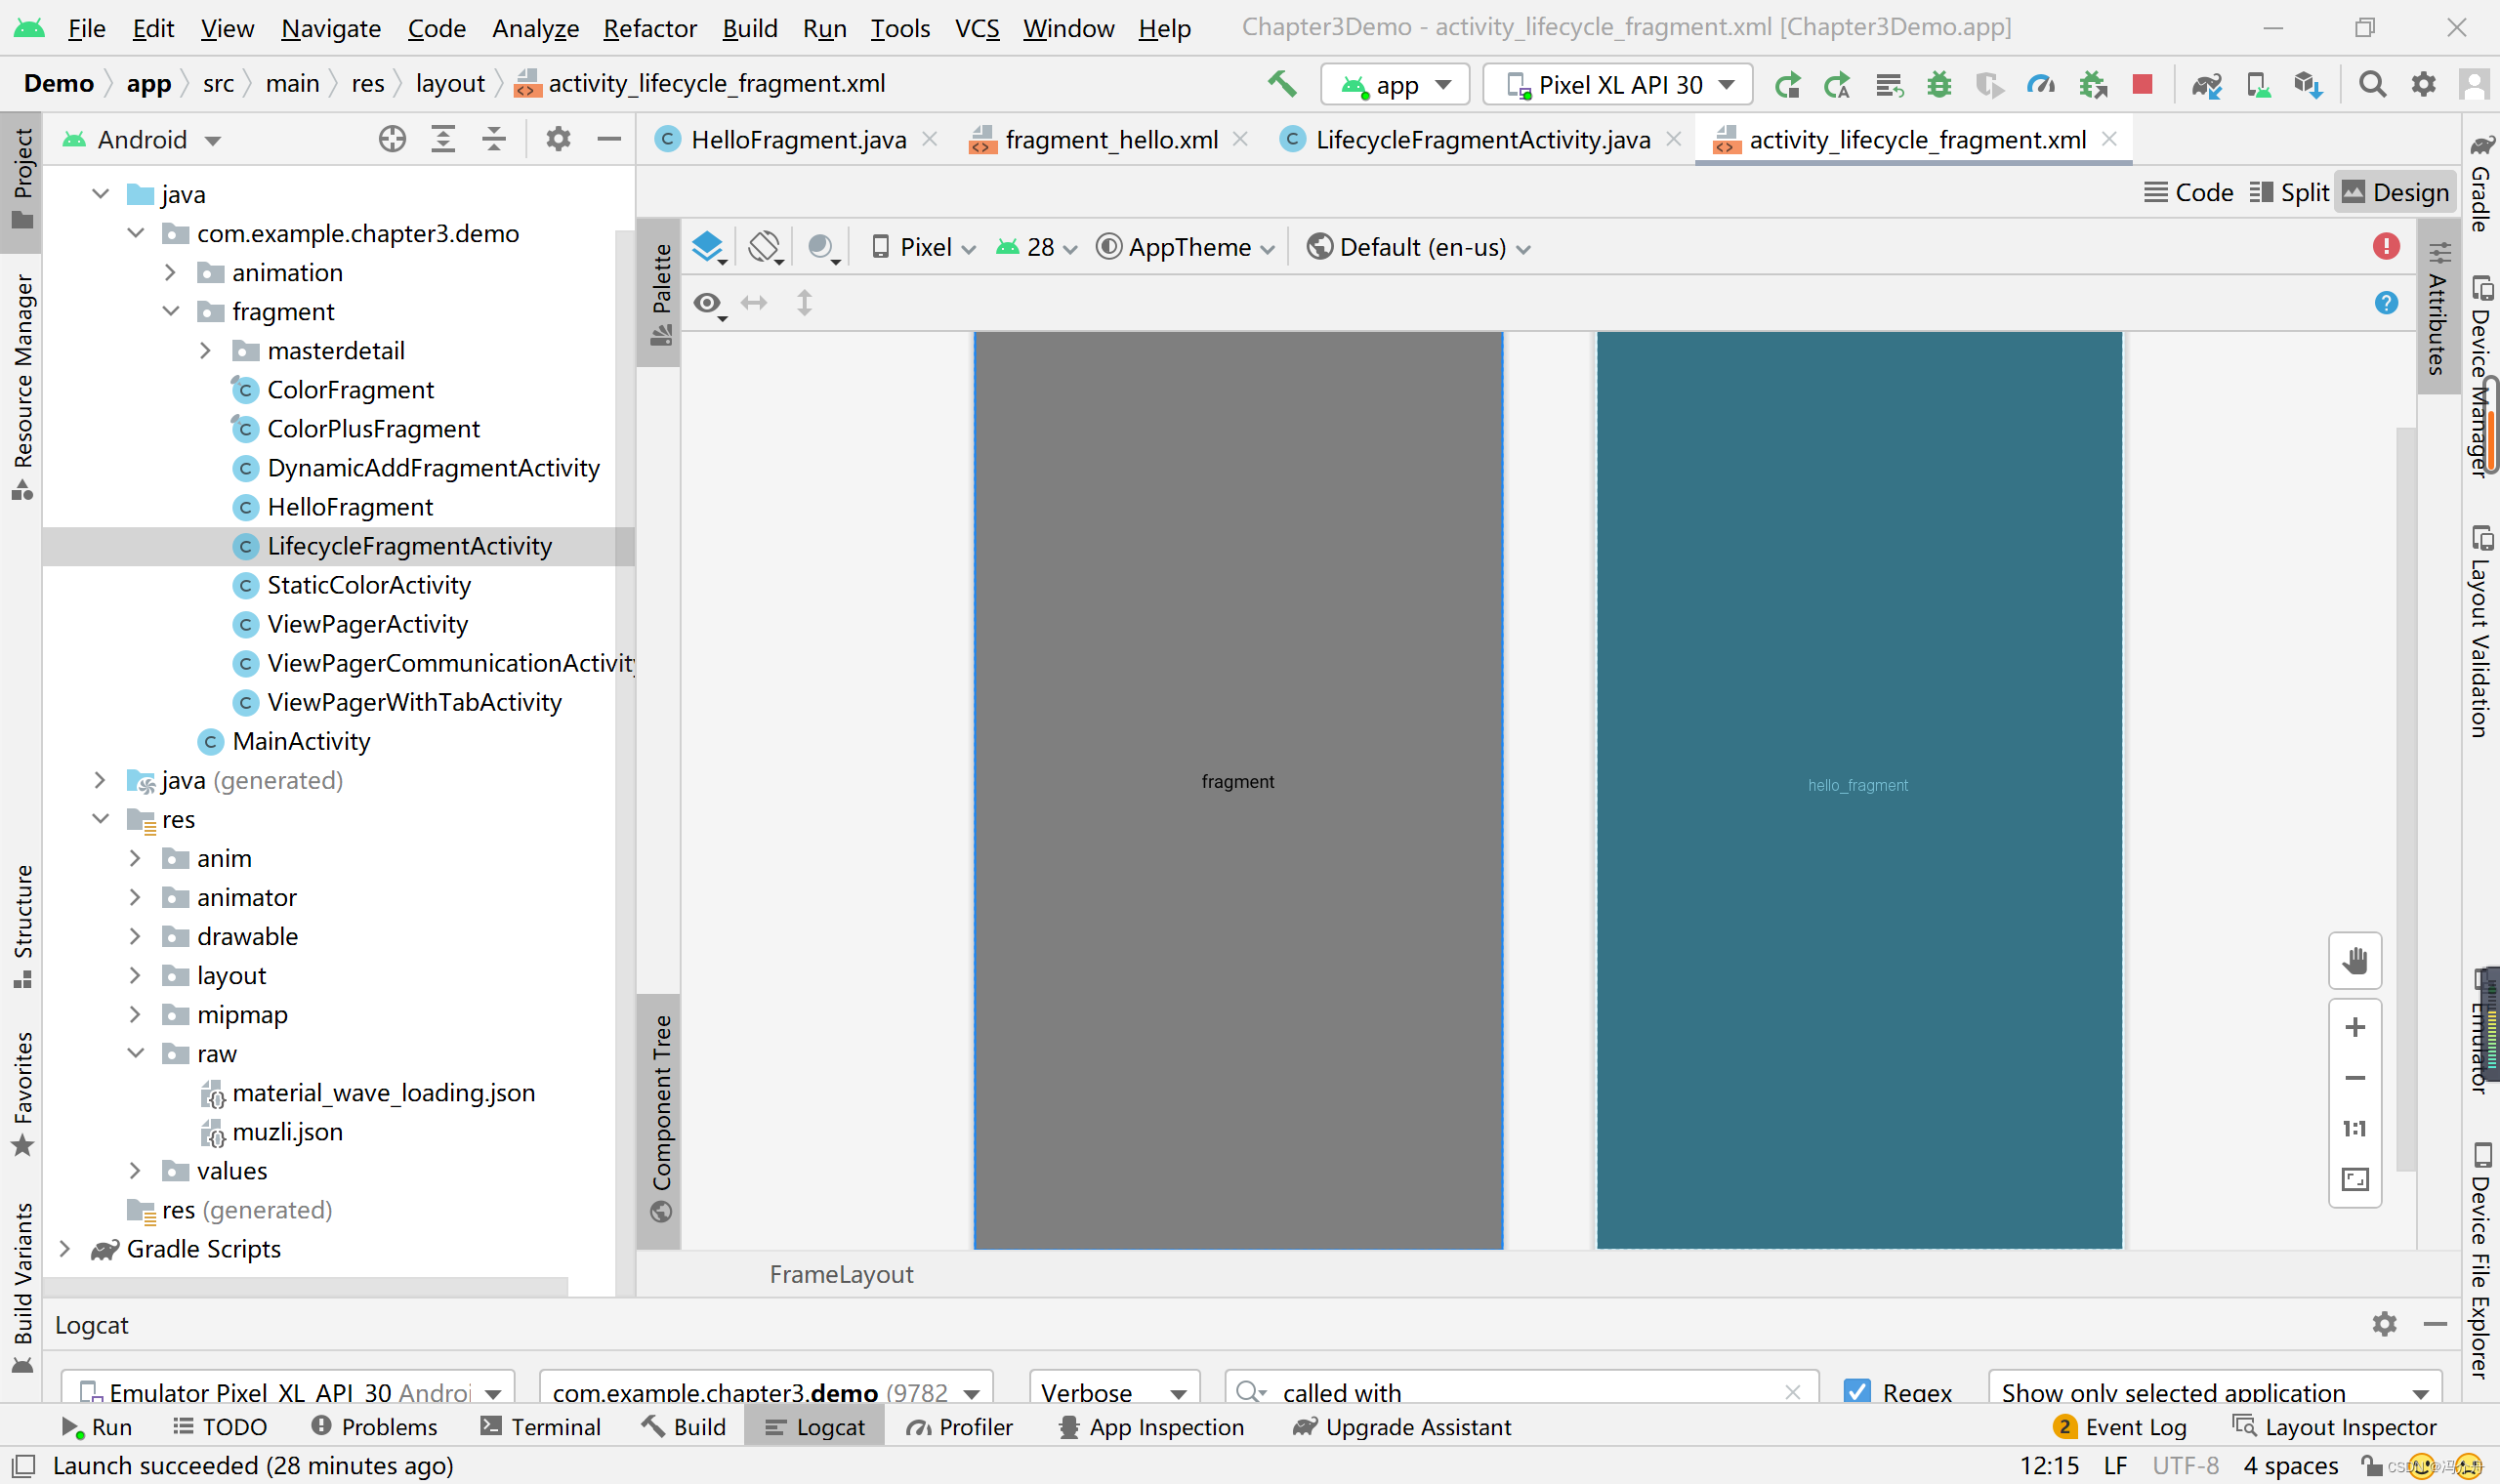The height and width of the screenshot is (1484, 2500).
Task: Open the Pixel XL API 30 device dropdown
Action: (1618, 85)
